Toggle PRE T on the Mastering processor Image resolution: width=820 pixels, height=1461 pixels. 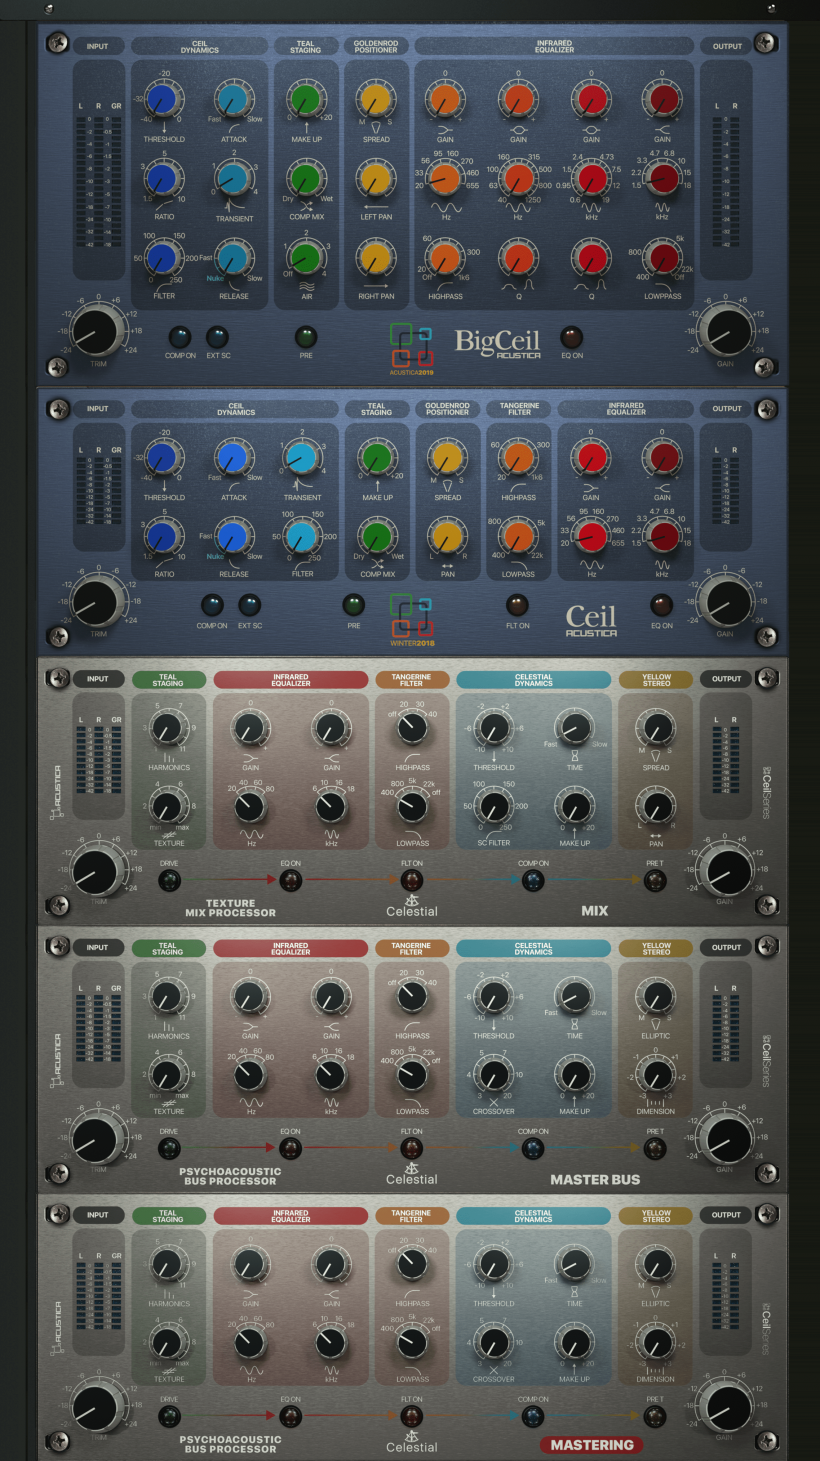[655, 1416]
